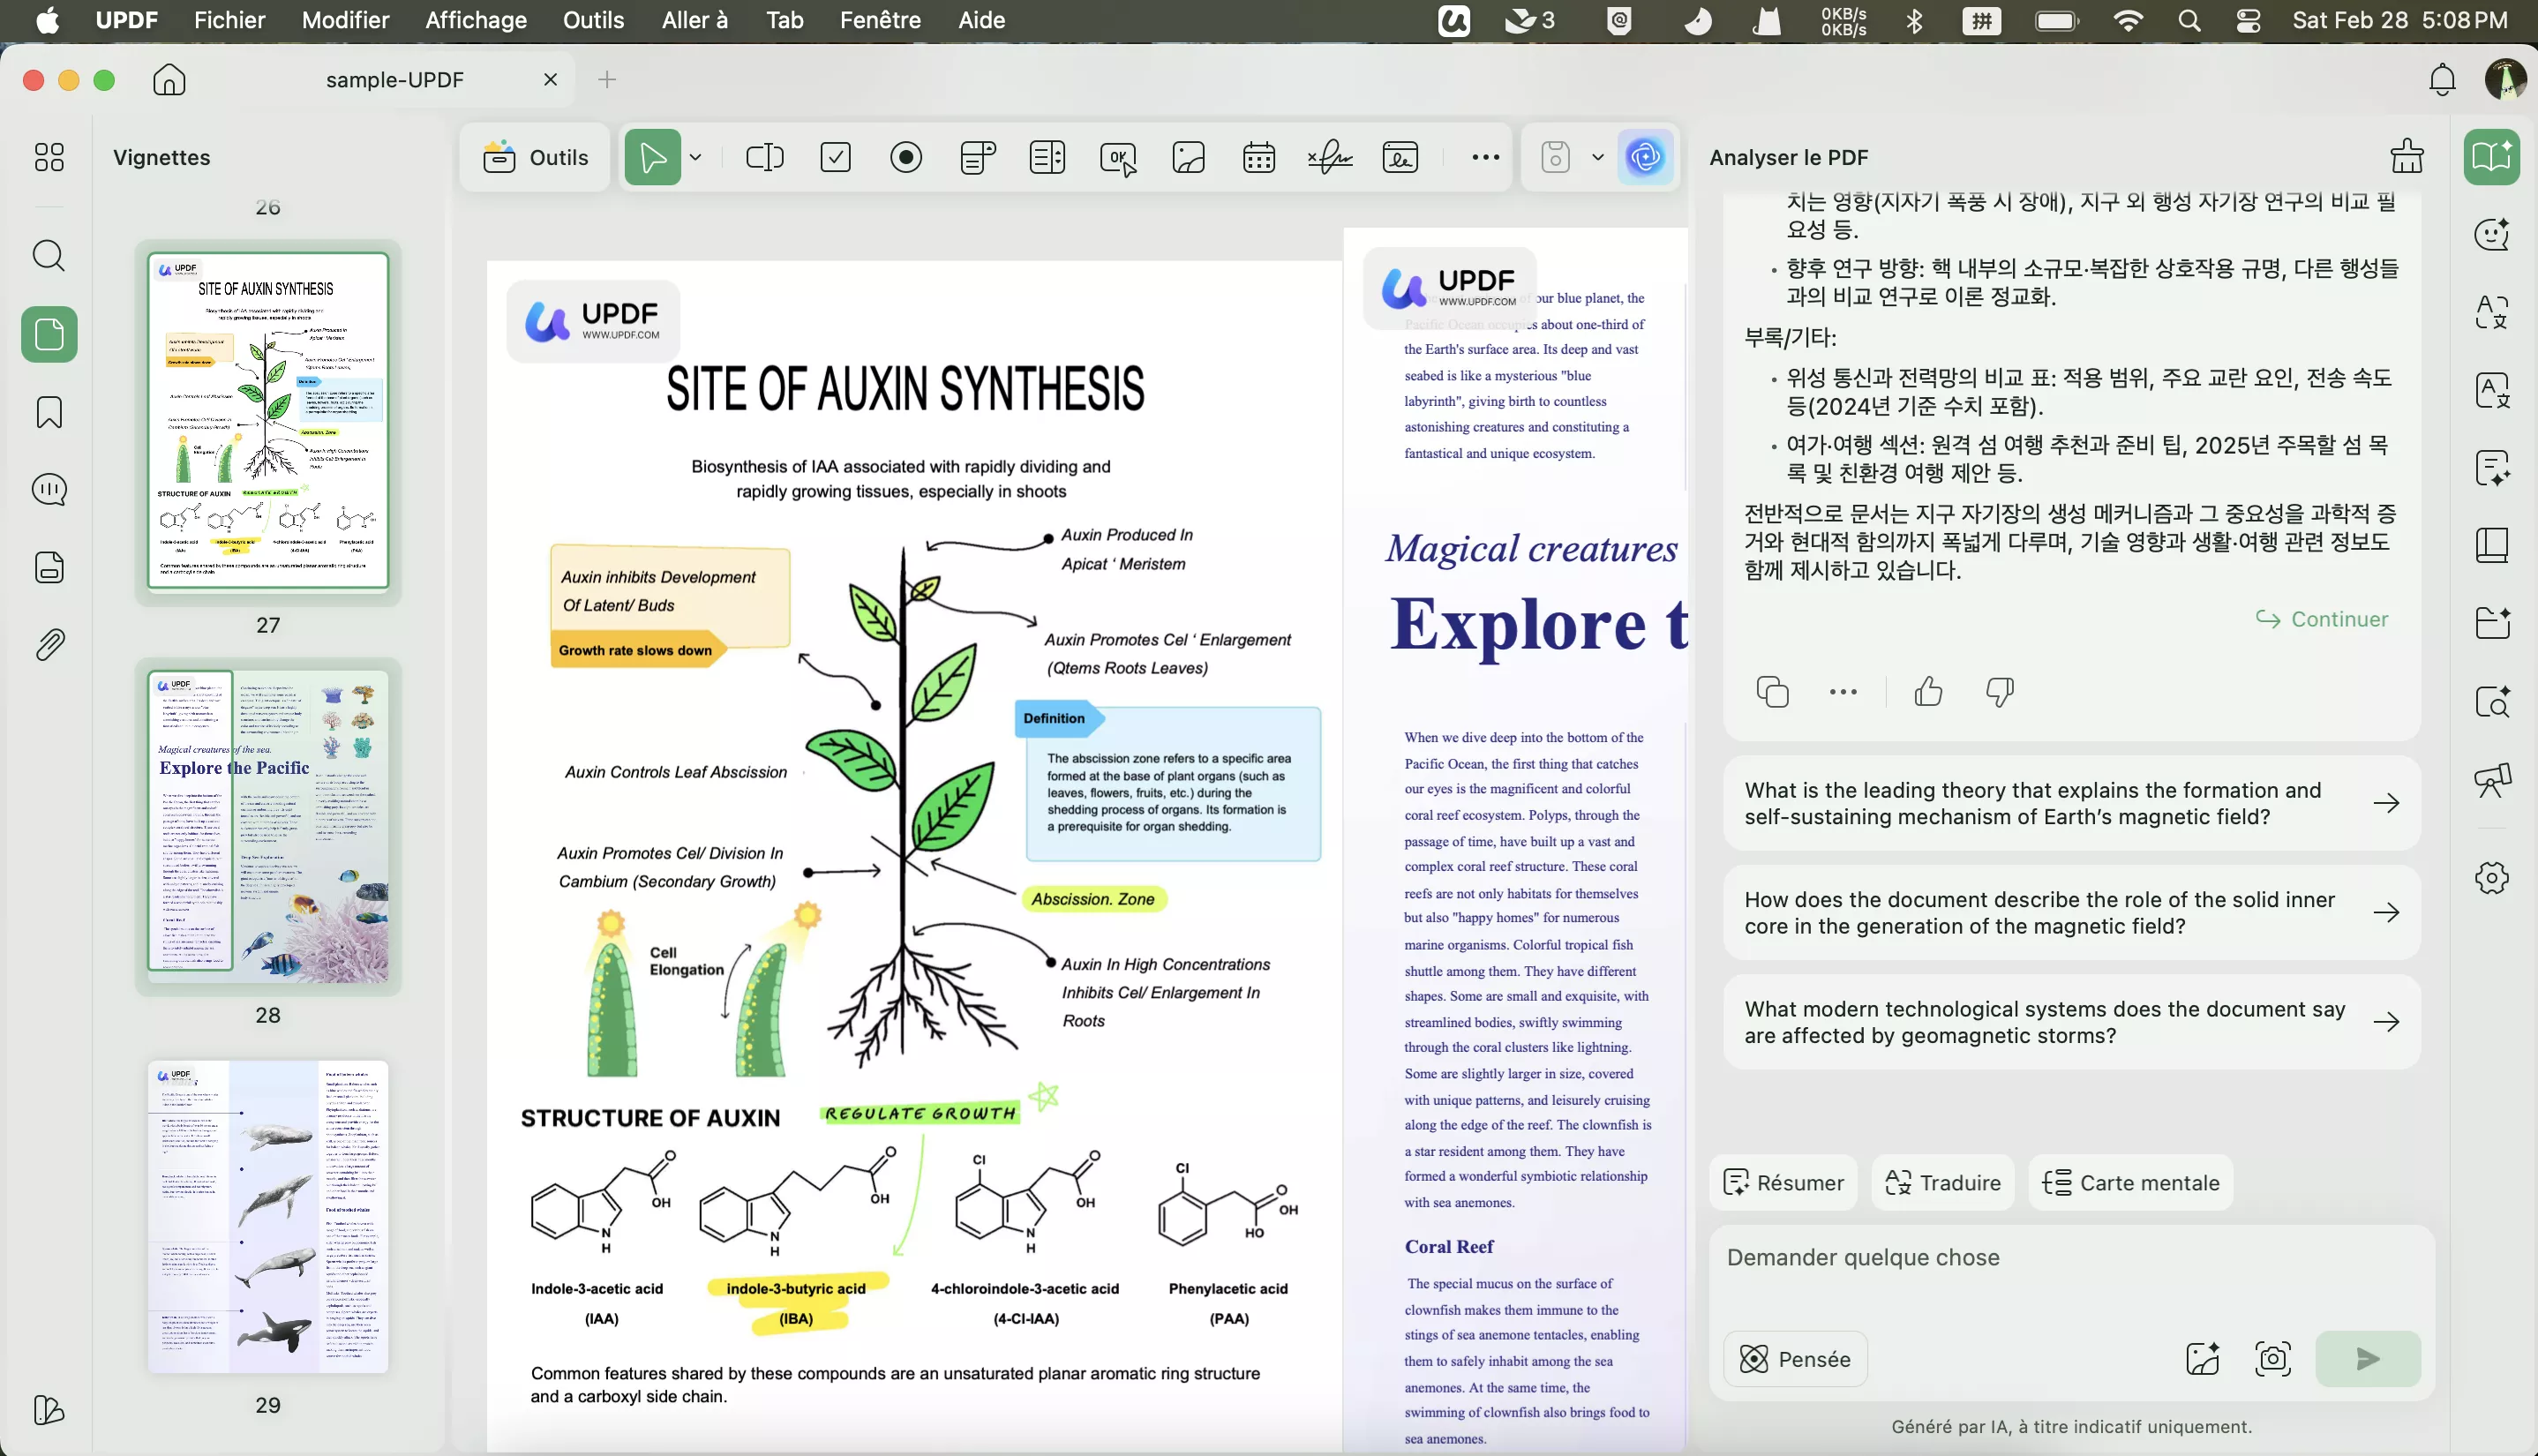2538x1456 pixels.
Task: Switch to the sample-UPDF tab
Action: point(395,80)
